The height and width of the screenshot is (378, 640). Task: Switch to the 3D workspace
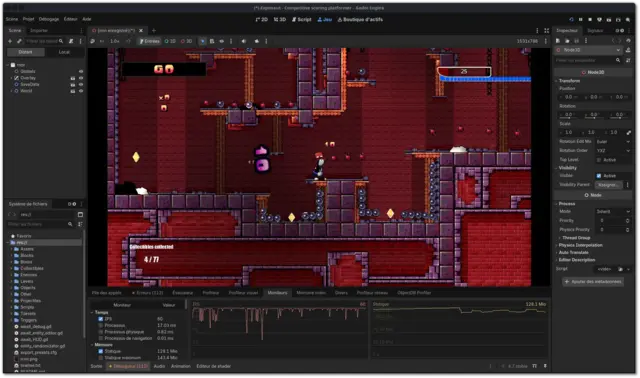tap(280, 19)
